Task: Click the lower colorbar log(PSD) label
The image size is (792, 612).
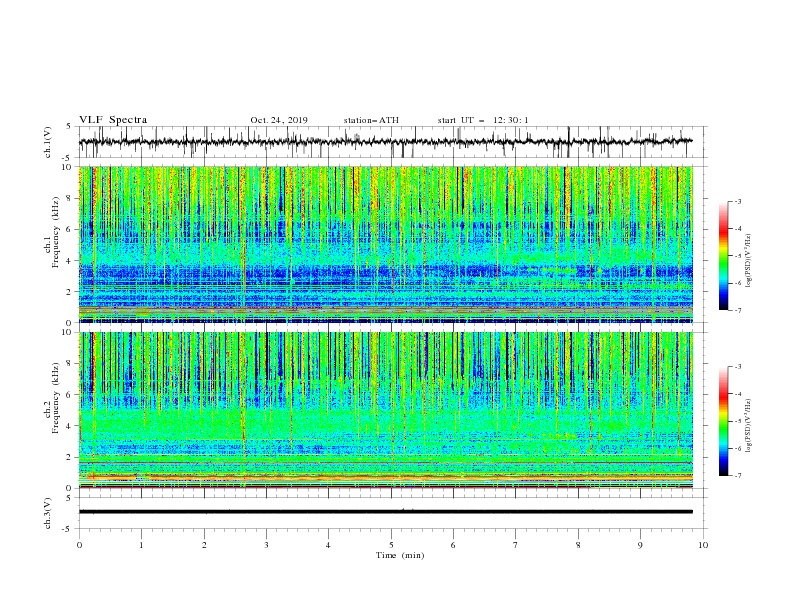Action: point(749,425)
